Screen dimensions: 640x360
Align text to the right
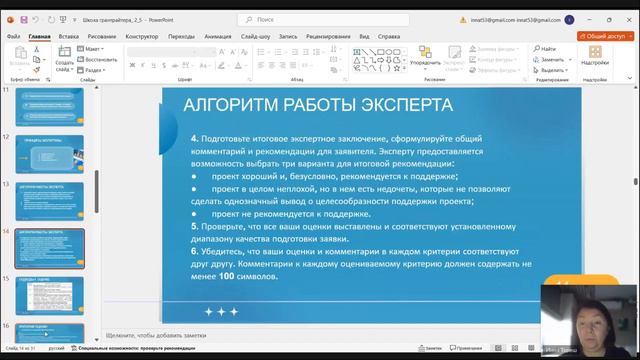tap(282, 65)
